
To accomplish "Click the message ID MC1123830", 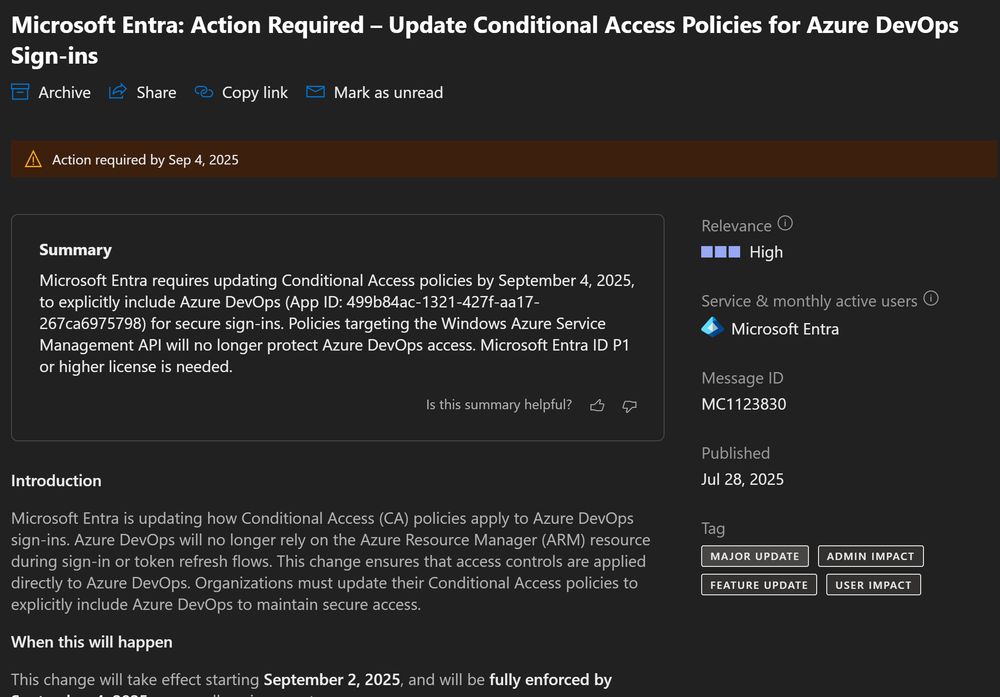I will [x=744, y=404].
